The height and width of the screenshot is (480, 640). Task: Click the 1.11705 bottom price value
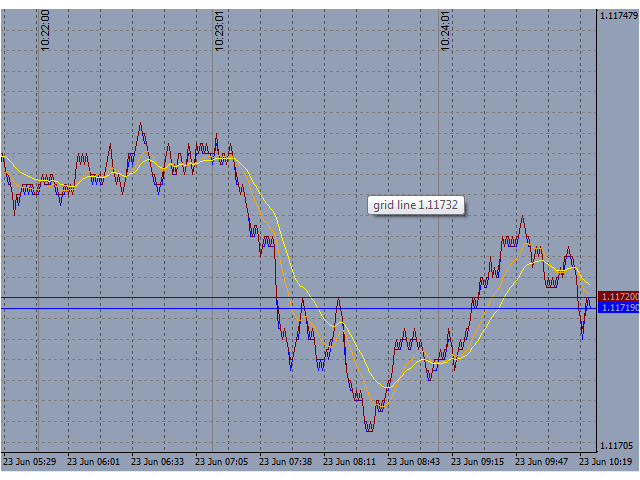pyautogui.click(x=616, y=445)
